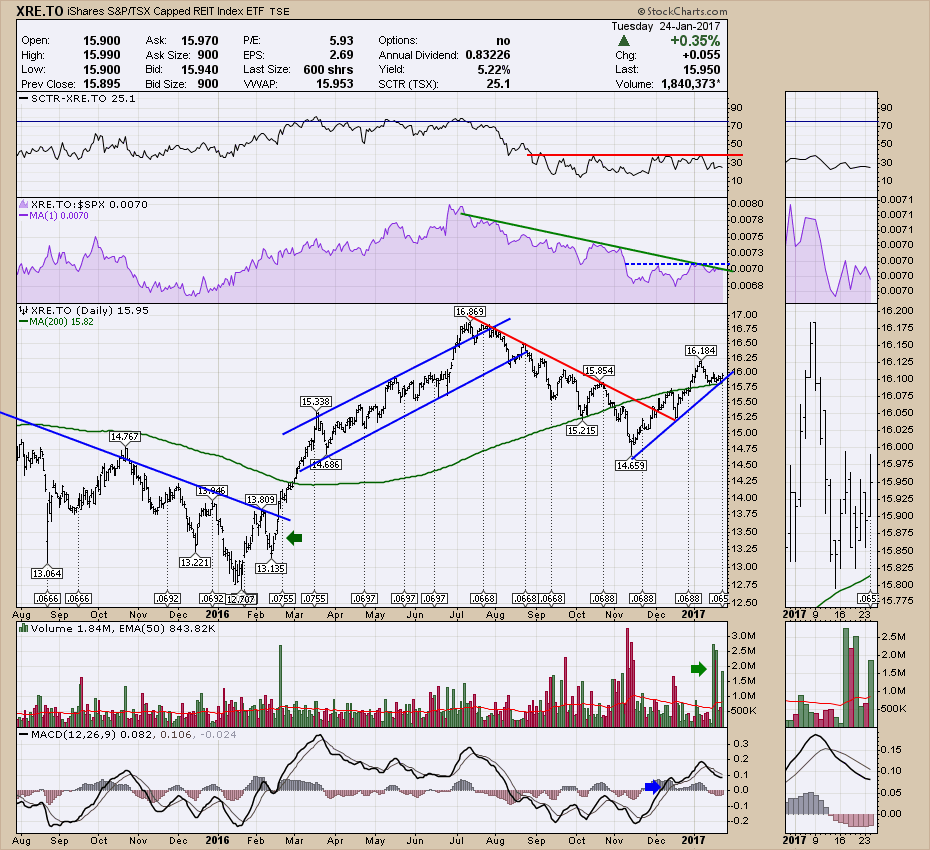
Task: Click the Options value no
Action: tap(503, 41)
